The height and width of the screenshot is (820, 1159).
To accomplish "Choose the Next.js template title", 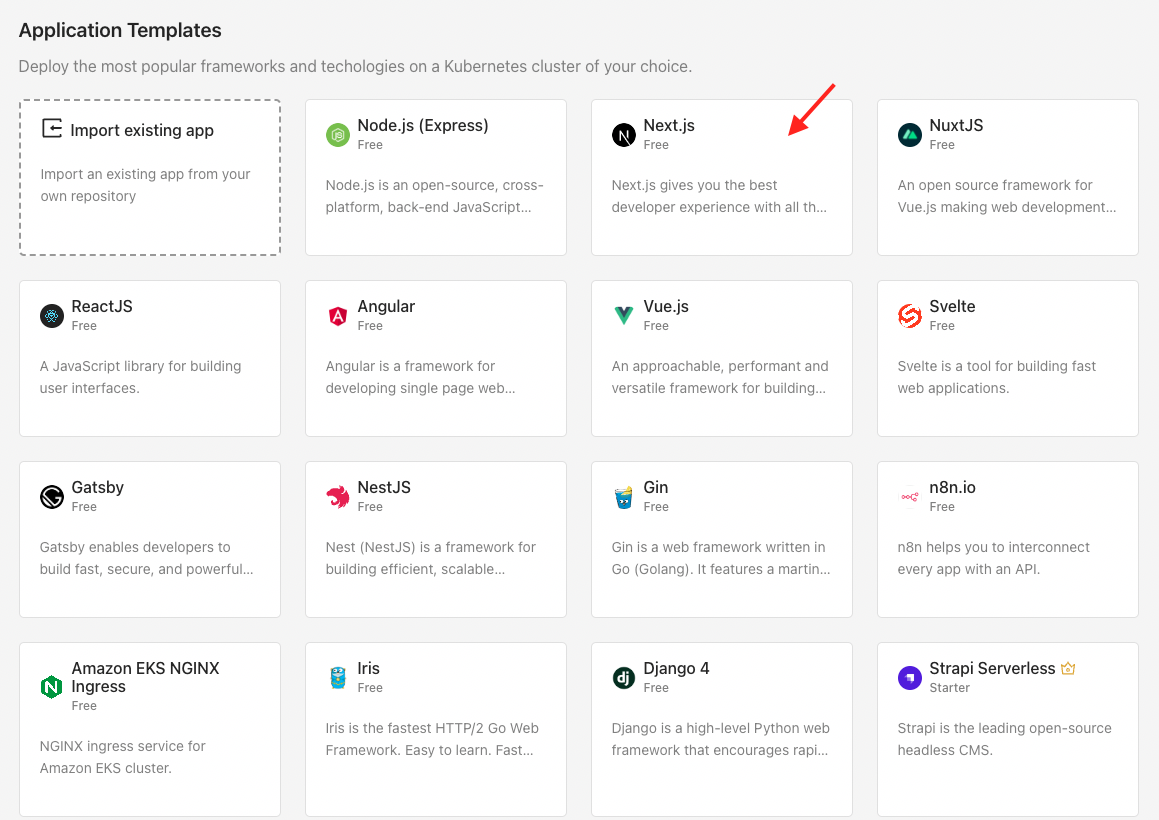I will coord(669,126).
